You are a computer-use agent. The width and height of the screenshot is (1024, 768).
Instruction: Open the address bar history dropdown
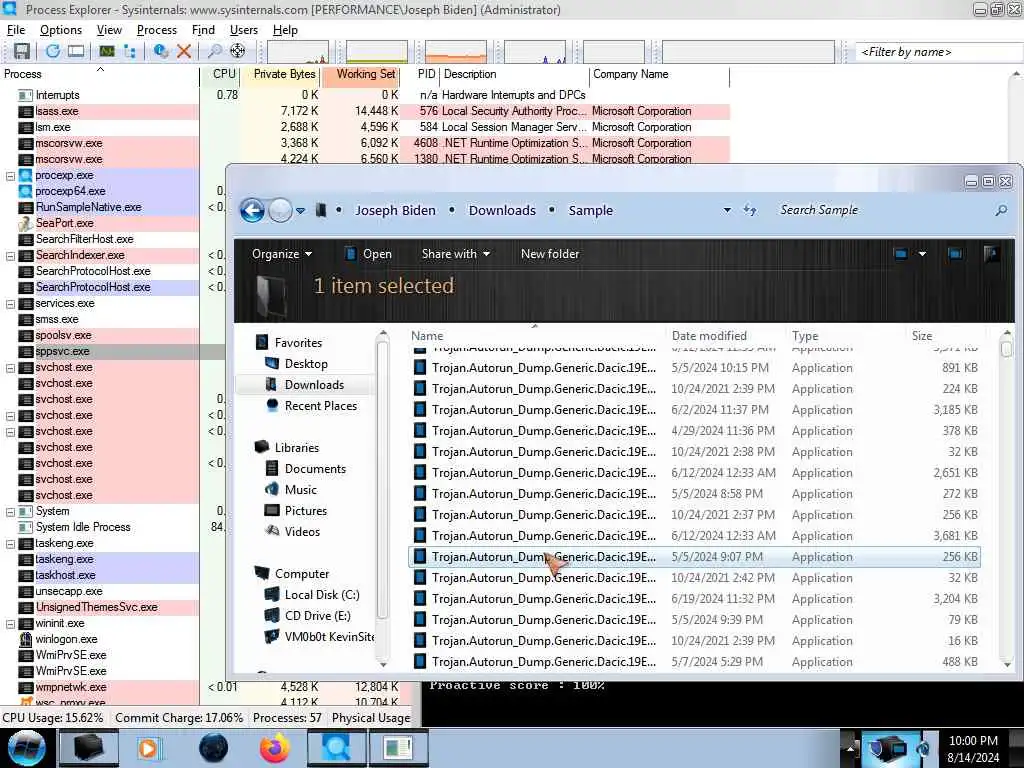pyautogui.click(x=727, y=210)
